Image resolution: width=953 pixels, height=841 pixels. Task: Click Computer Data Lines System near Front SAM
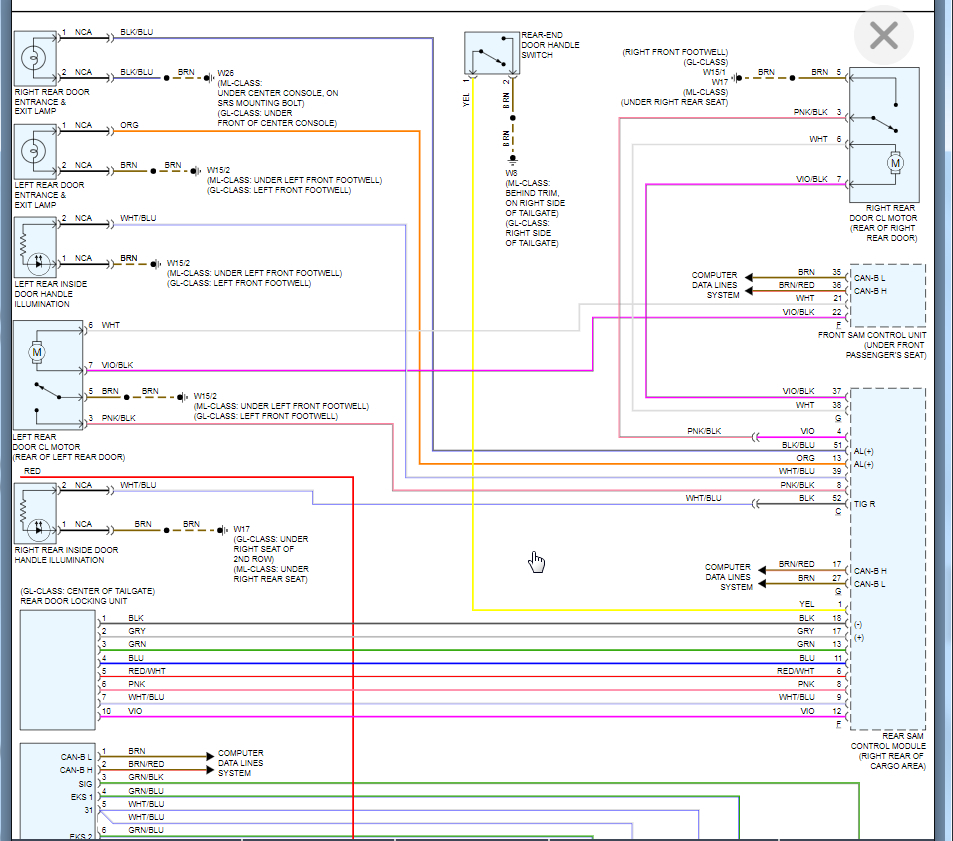click(x=714, y=285)
